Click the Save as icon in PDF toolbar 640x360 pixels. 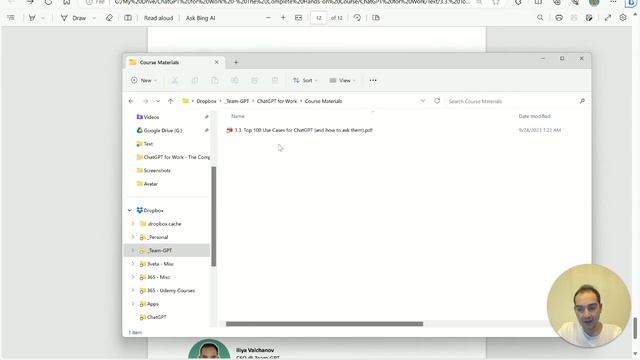tap(589, 18)
